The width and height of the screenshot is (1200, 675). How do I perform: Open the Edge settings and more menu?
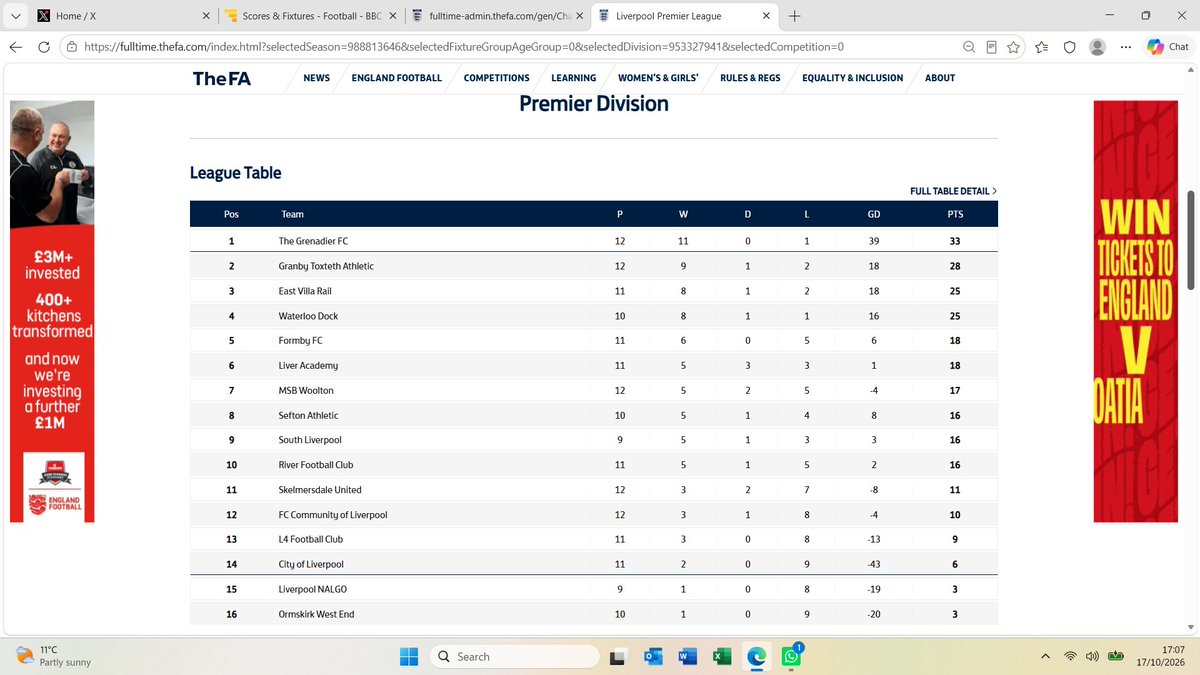pos(1126,47)
